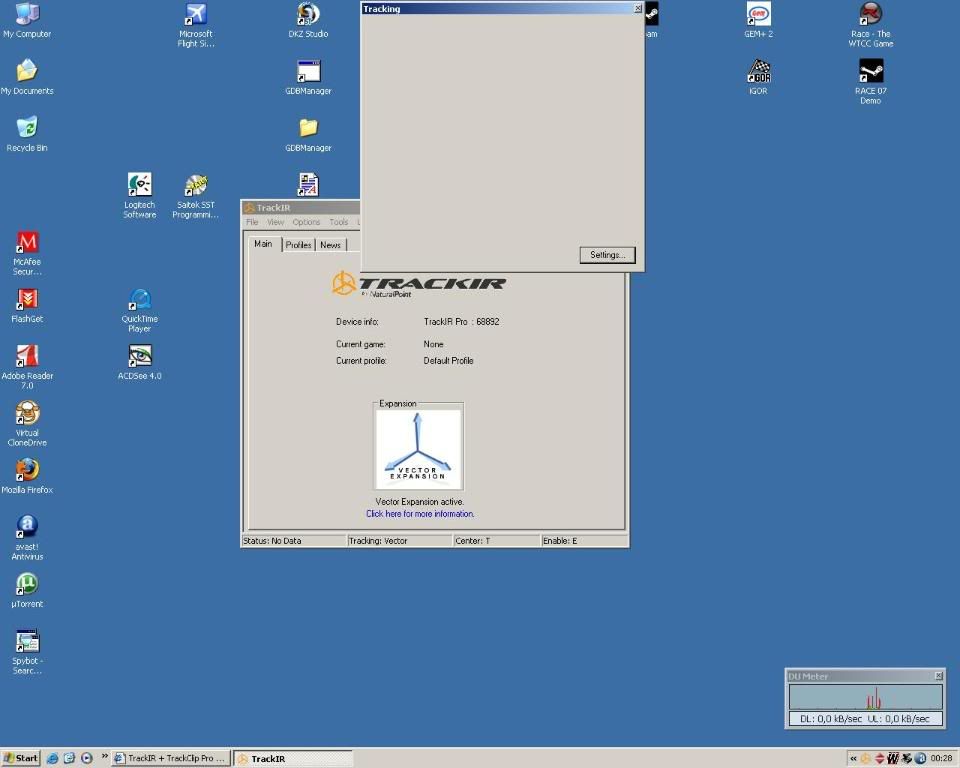Screen dimensions: 960x768
Task: Open the File menu in TrackIR
Action: (252, 222)
